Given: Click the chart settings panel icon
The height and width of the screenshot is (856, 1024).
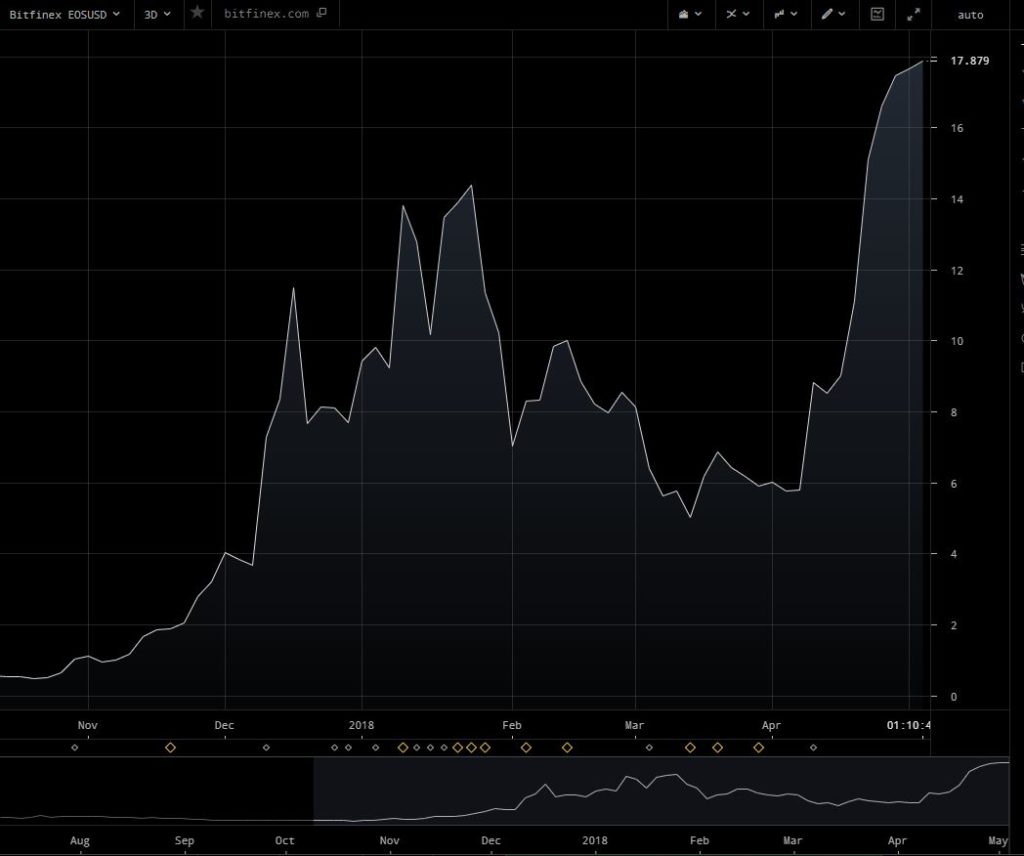Looking at the screenshot, I should coord(877,14).
